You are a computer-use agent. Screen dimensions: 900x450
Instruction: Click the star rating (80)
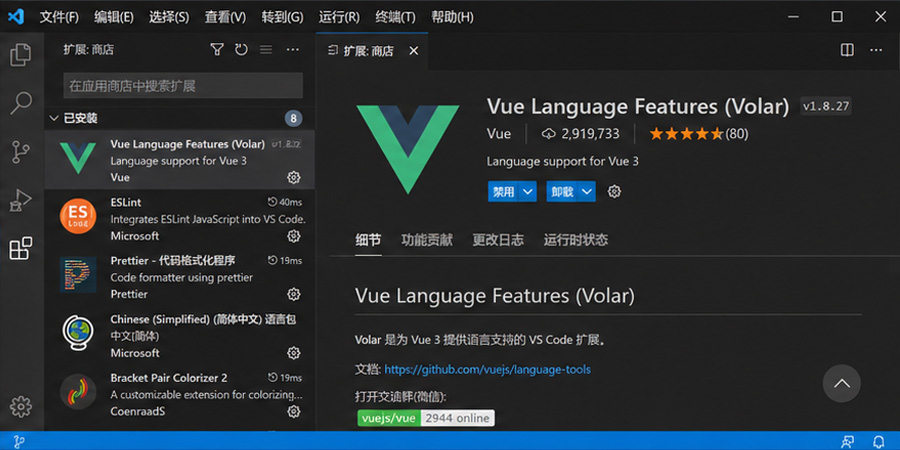pos(699,134)
